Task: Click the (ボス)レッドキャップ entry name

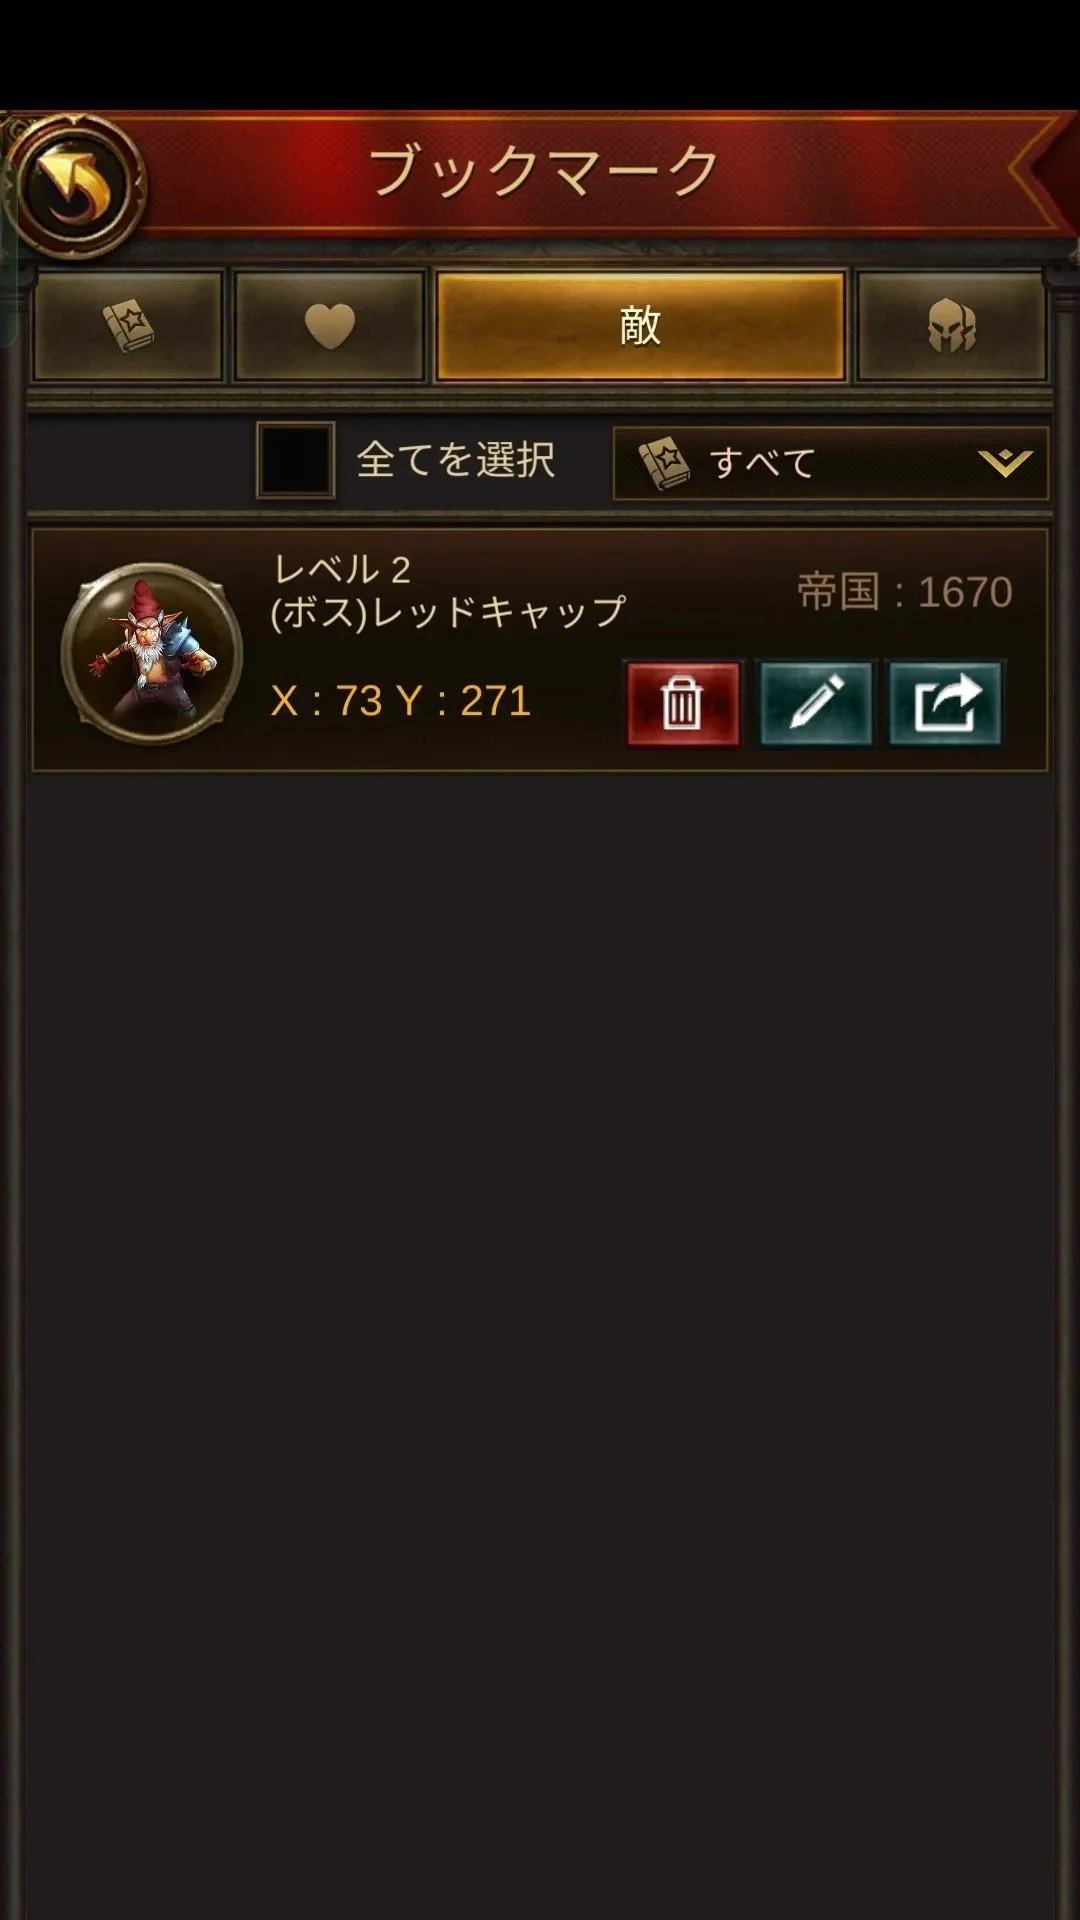Action: tap(448, 612)
